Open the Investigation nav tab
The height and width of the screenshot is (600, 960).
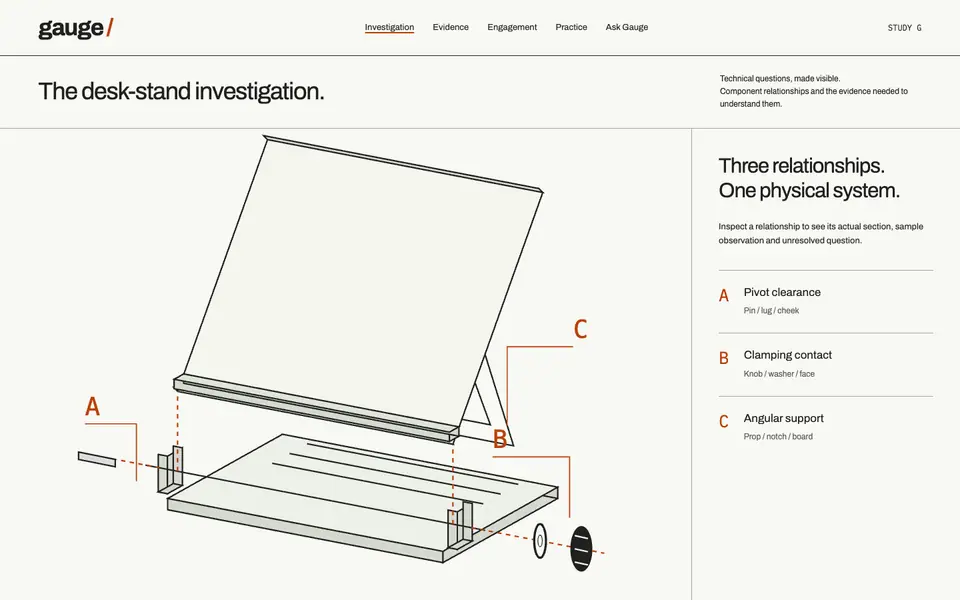click(x=389, y=27)
